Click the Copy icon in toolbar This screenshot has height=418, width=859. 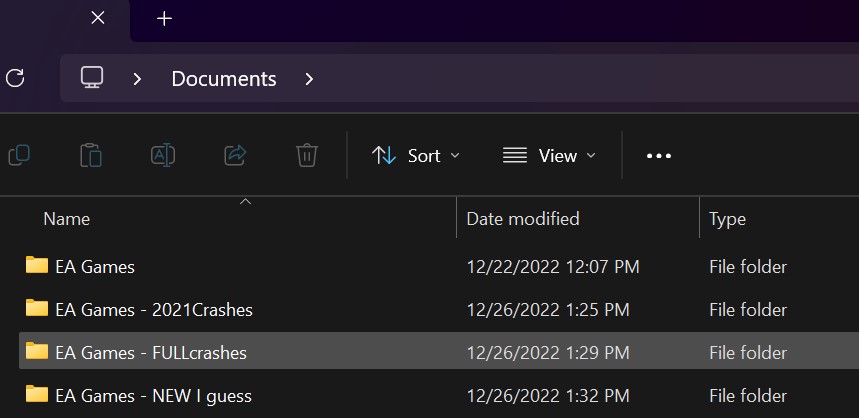coord(18,155)
